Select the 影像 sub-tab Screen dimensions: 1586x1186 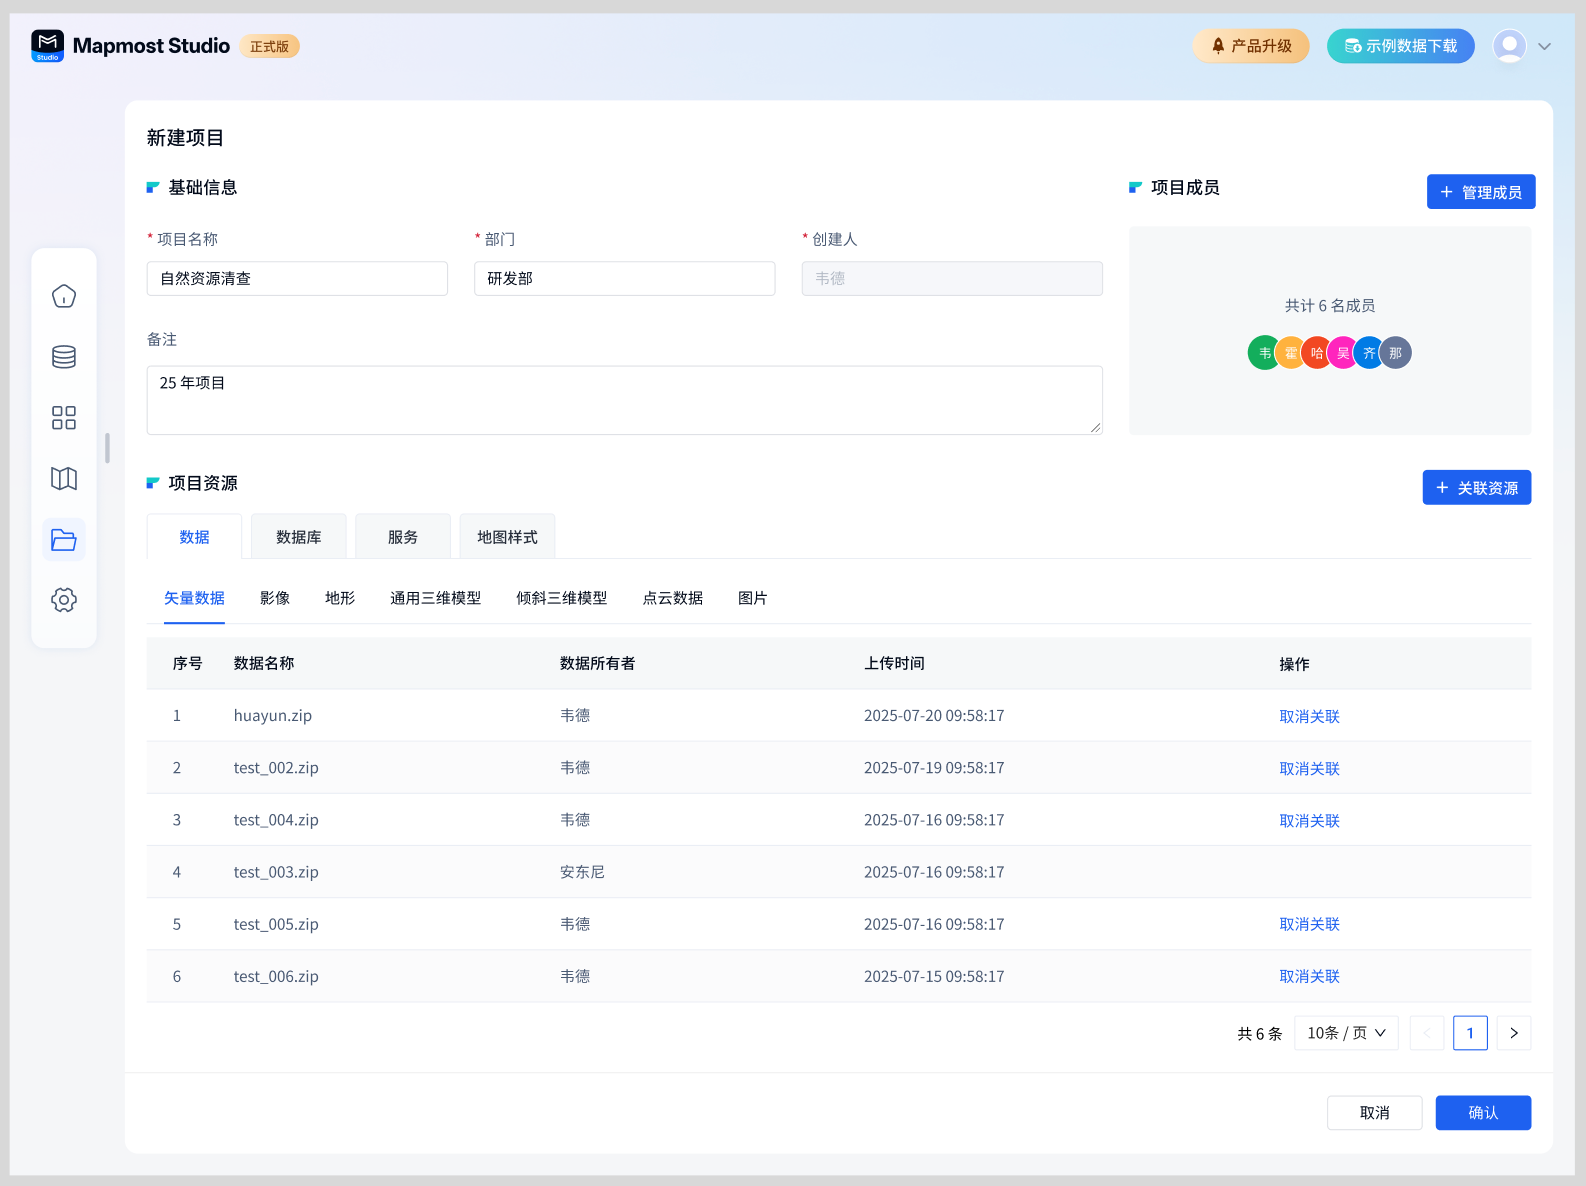click(275, 598)
